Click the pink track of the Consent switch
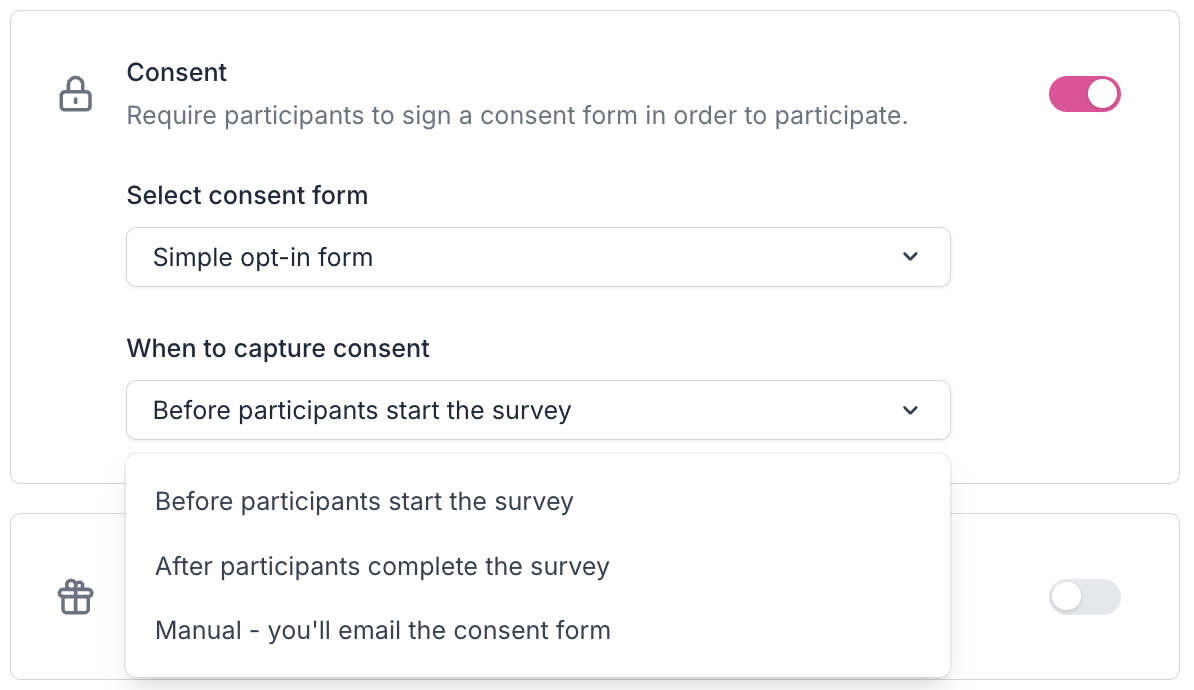 point(1065,95)
